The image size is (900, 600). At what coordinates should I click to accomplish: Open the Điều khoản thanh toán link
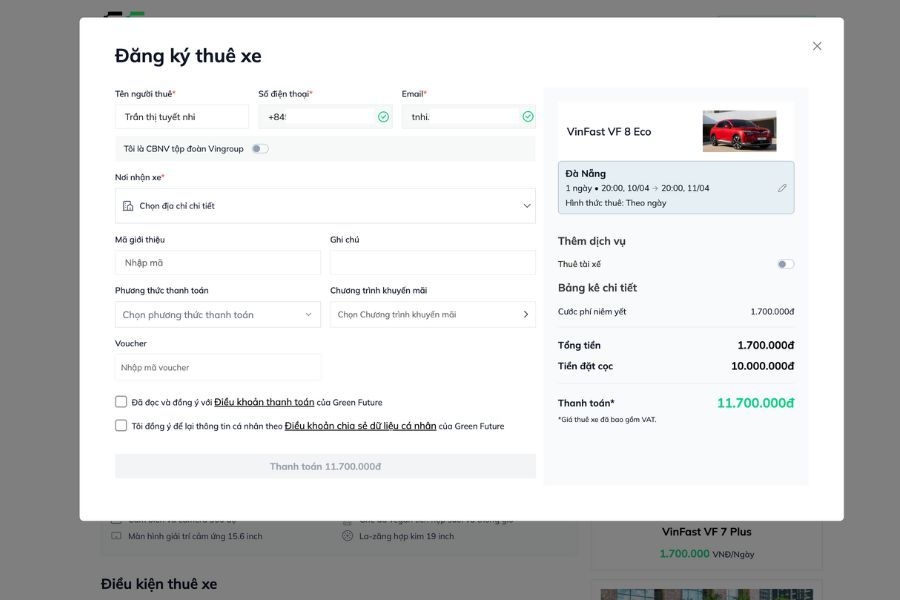[264, 402]
